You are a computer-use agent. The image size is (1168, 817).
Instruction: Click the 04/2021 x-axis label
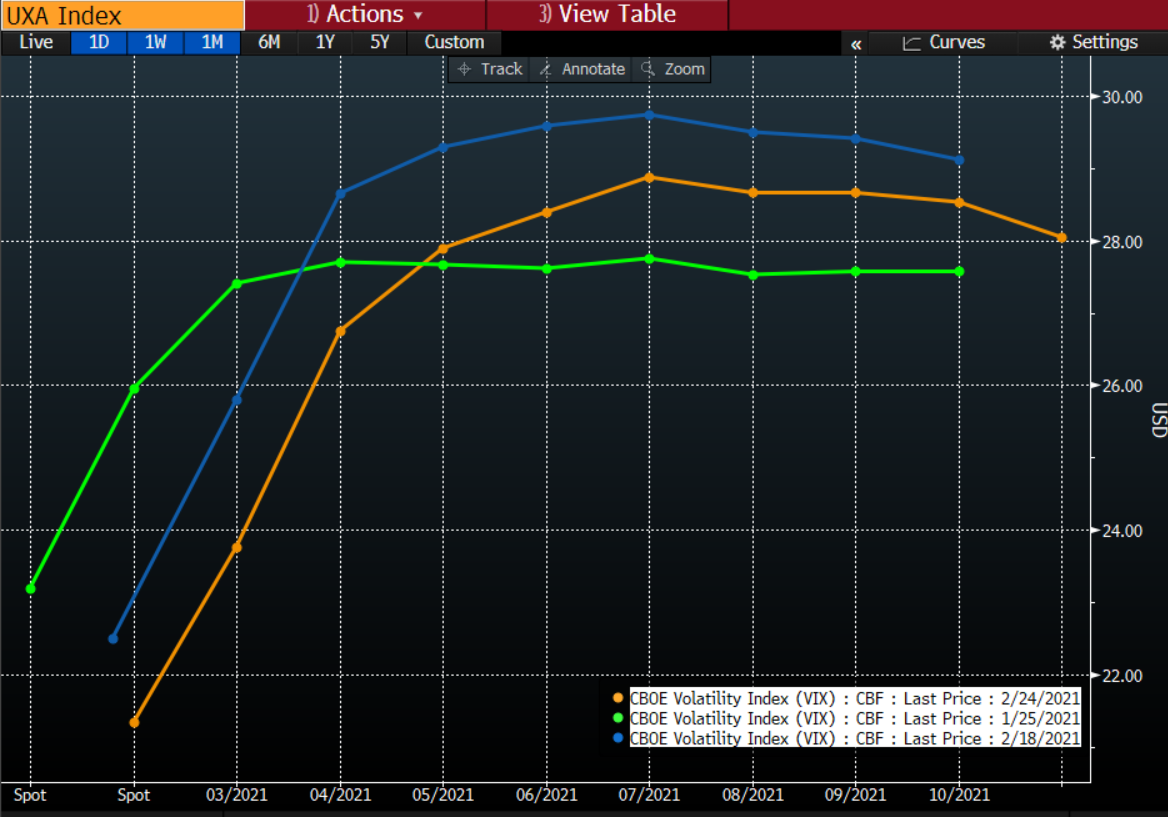[340, 795]
